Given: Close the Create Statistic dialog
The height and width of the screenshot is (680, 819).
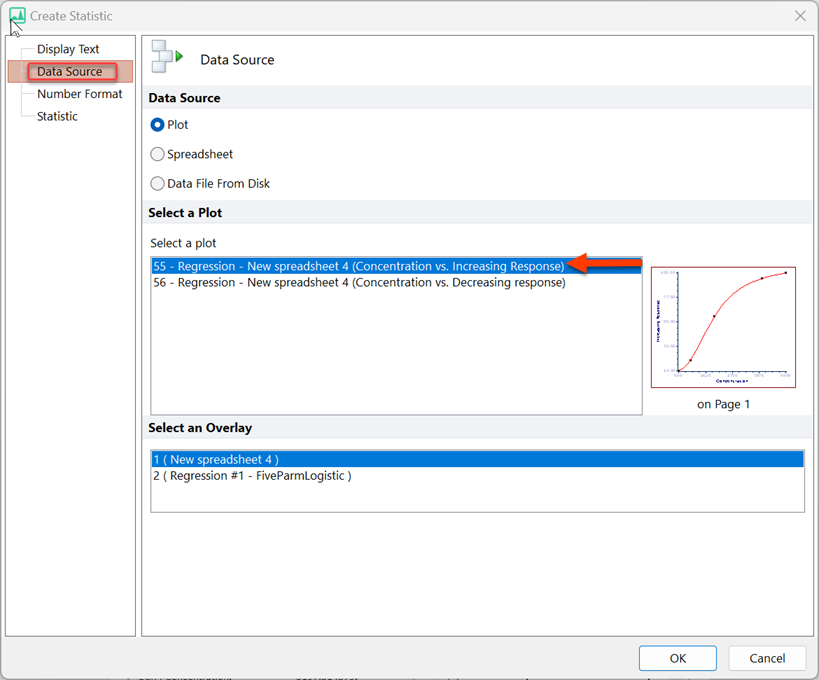Looking at the screenshot, I should pyautogui.click(x=799, y=16).
